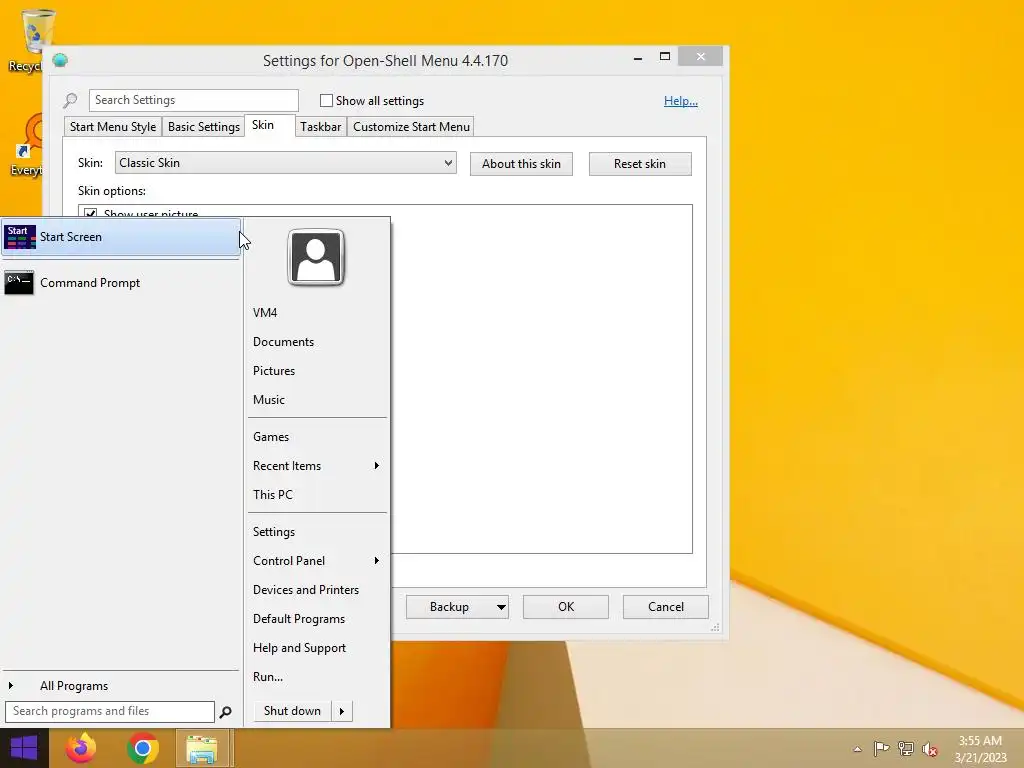Enable Show all settings checkbox
This screenshot has height=768, width=1024.
(327, 101)
